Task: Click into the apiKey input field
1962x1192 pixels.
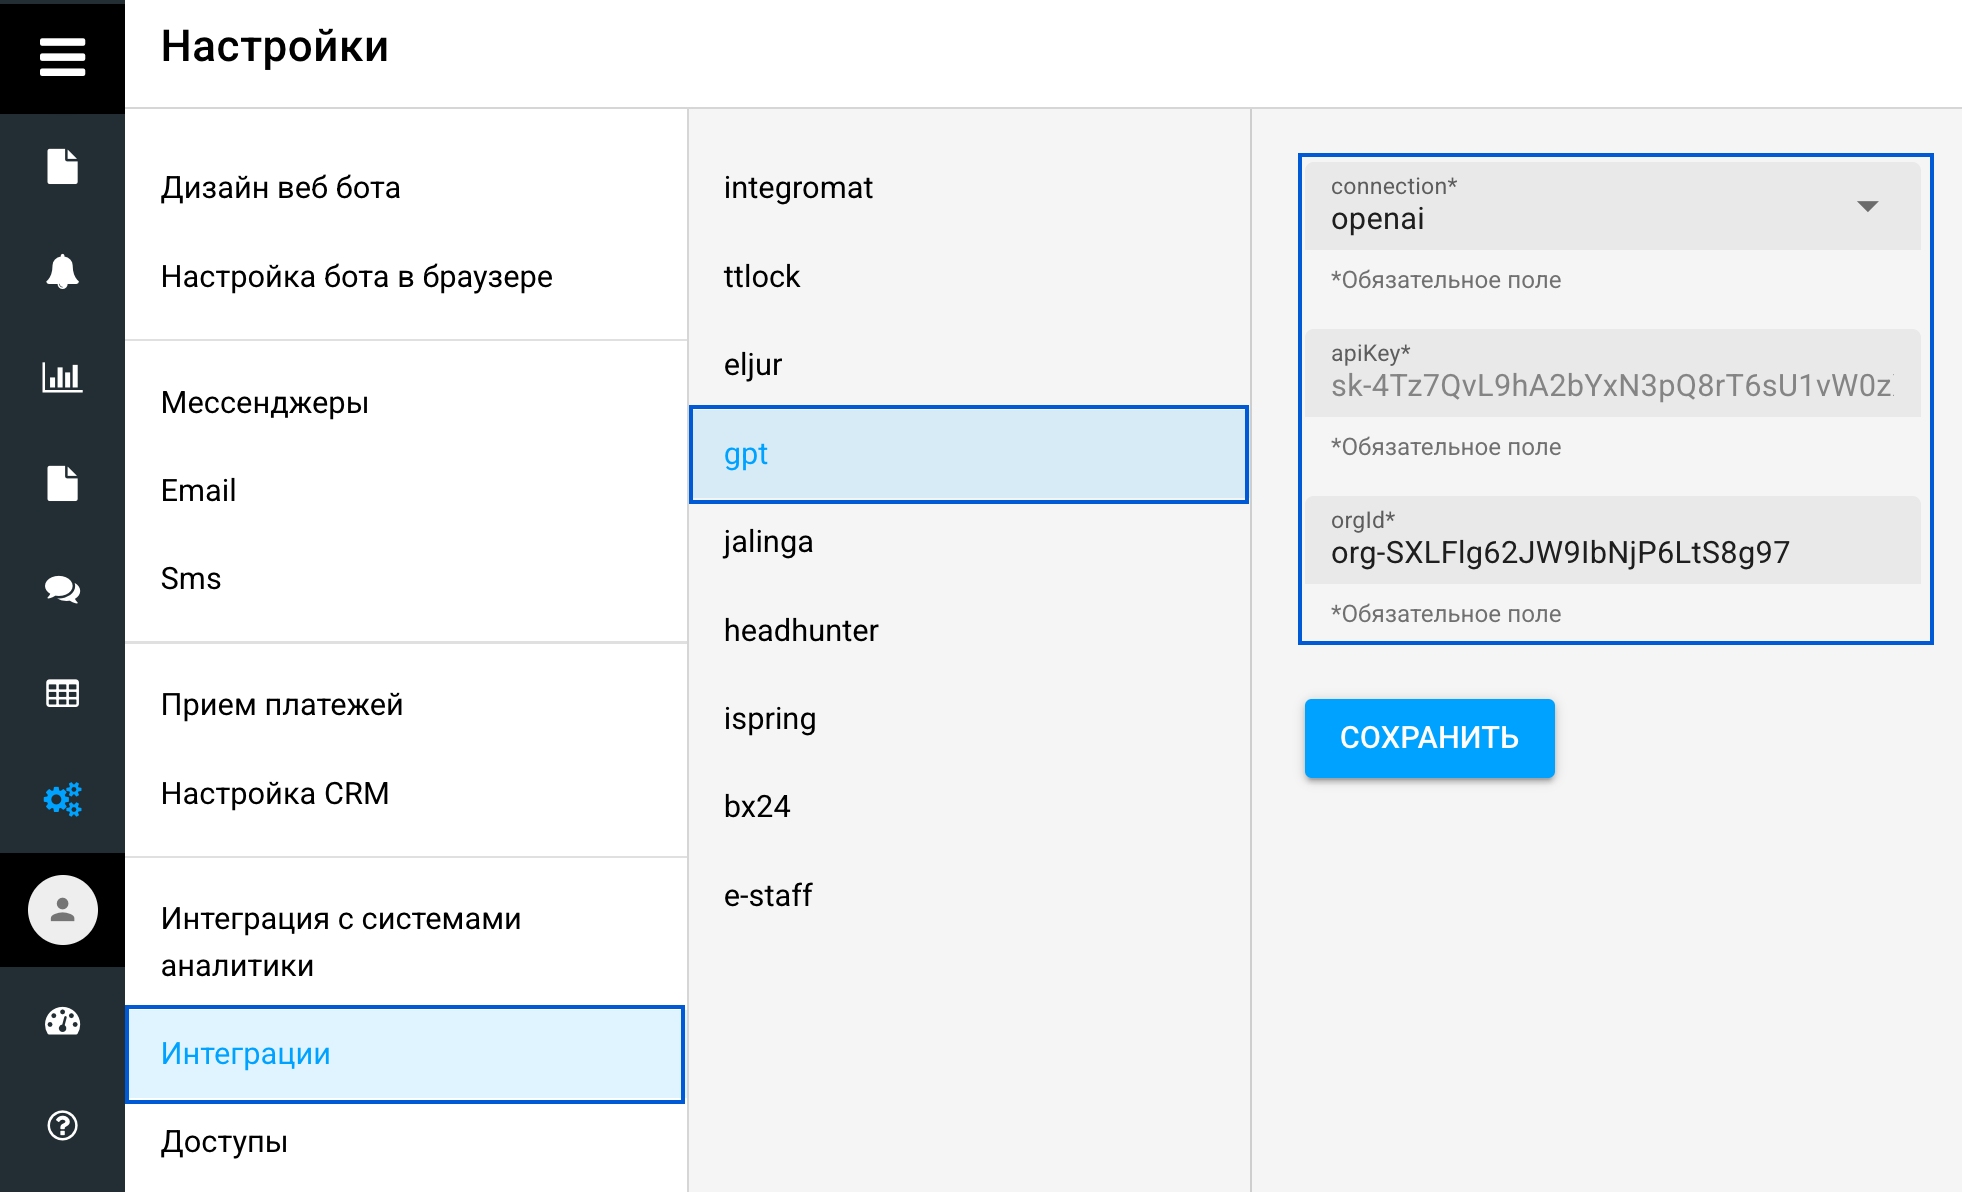Action: click(1610, 385)
